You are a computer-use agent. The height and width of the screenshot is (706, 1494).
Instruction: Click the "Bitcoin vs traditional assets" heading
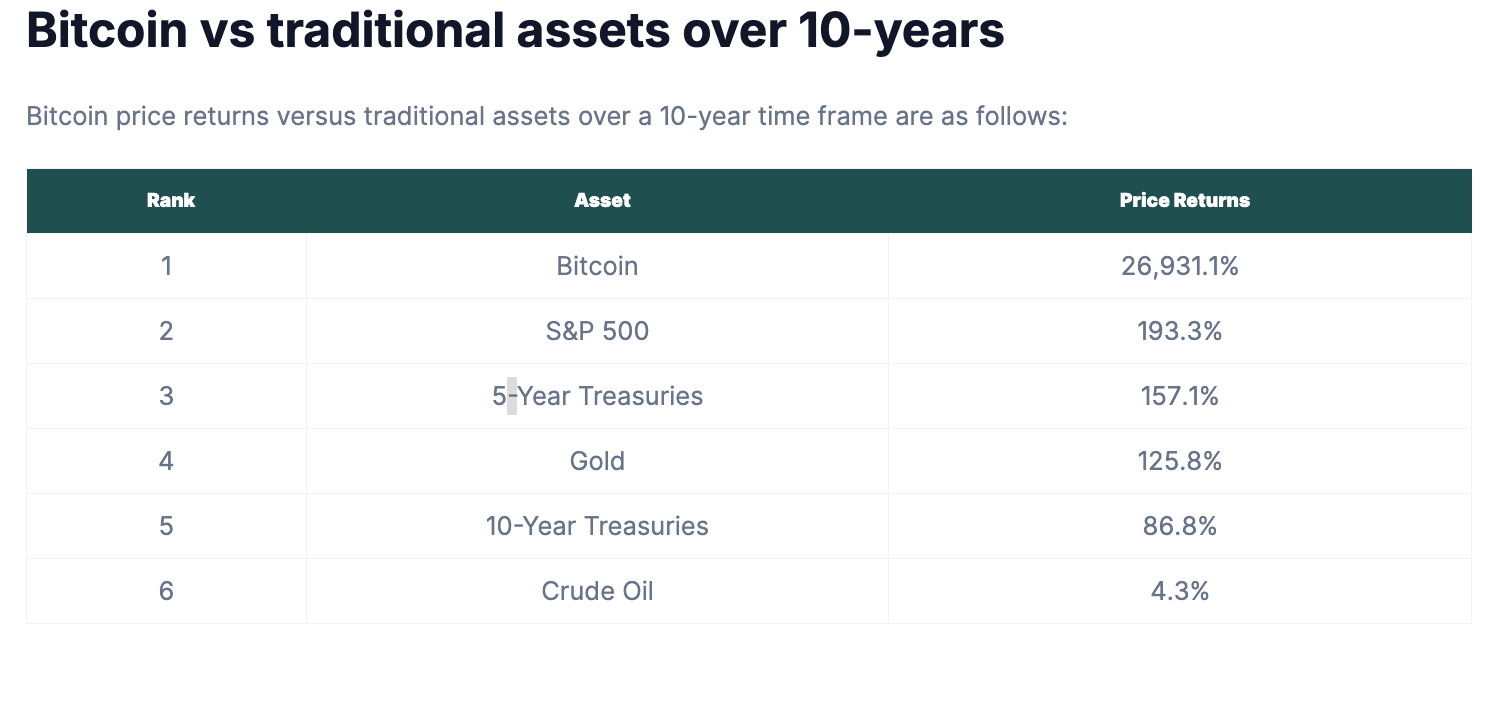pos(515,31)
